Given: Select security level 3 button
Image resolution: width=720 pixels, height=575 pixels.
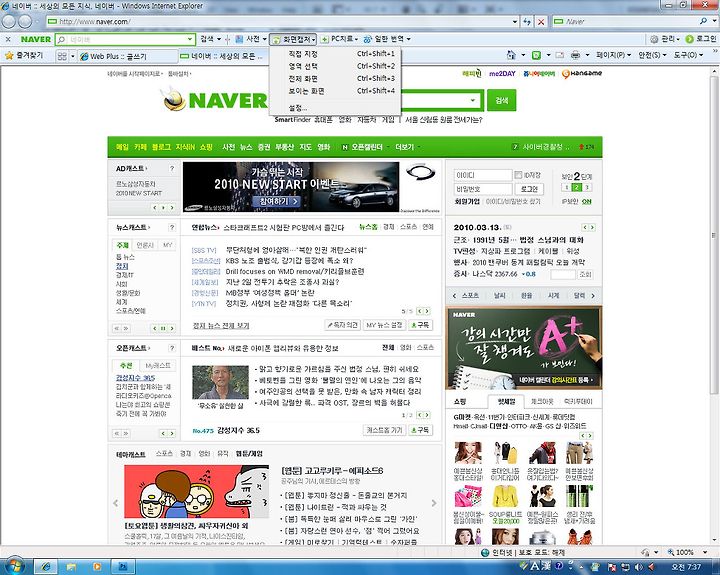Looking at the screenshot, I should point(587,187).
